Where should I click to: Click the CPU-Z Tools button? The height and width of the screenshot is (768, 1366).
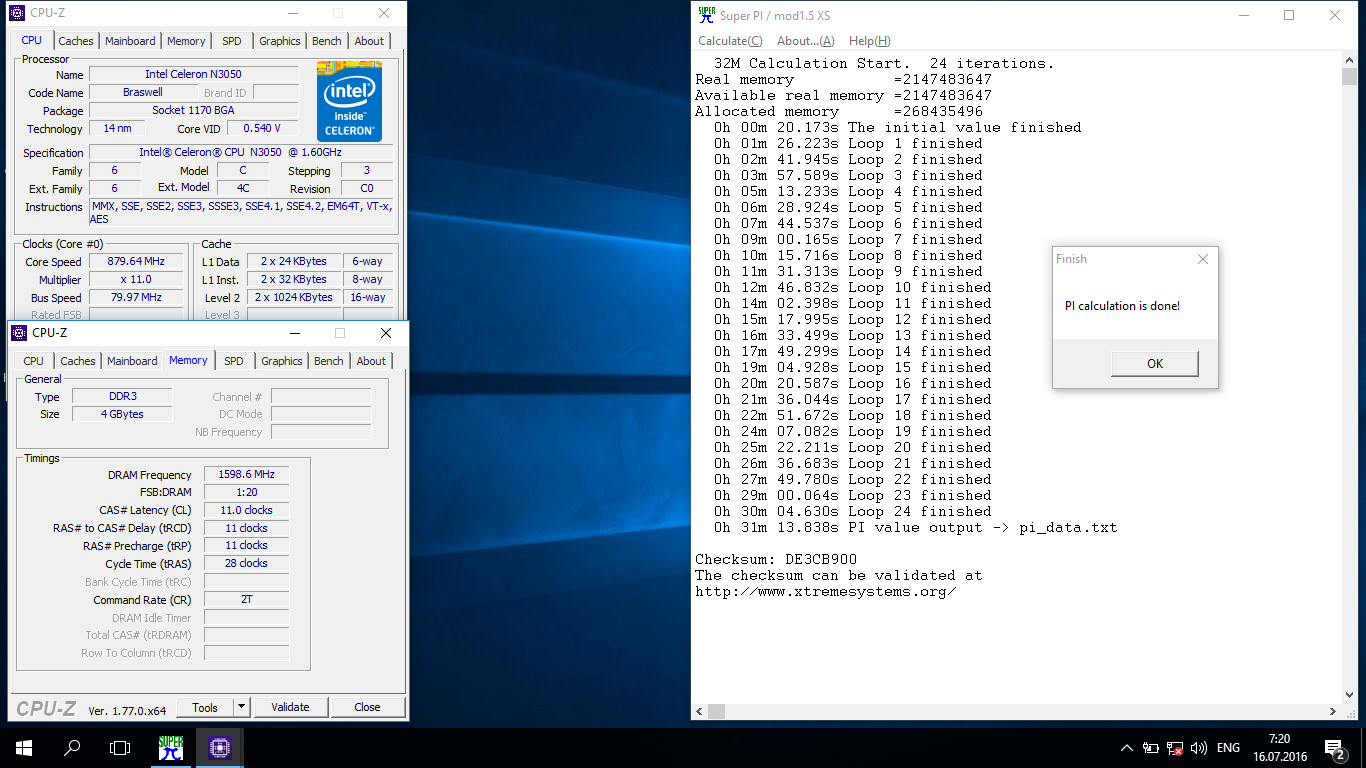205,707
